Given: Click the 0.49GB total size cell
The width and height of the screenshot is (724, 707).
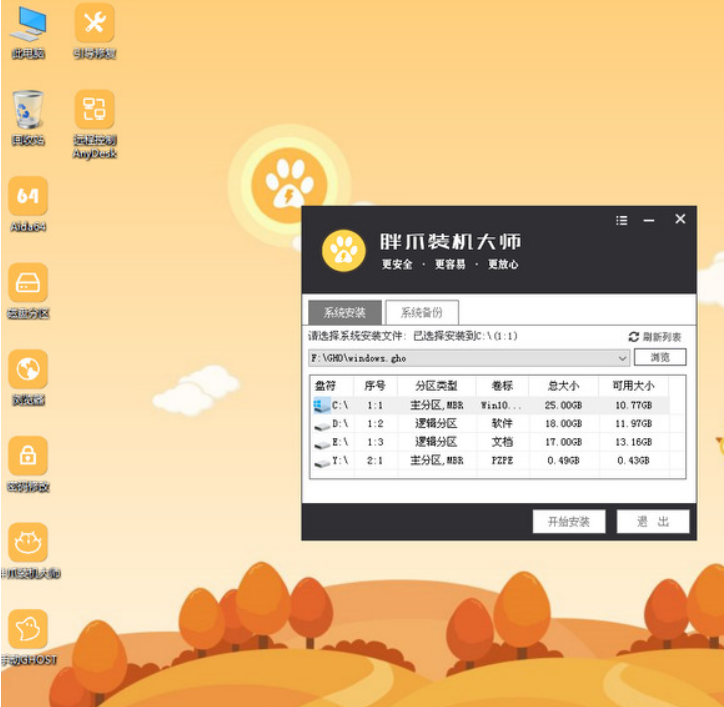Looking at the screenshot, I should coord(563,461).
